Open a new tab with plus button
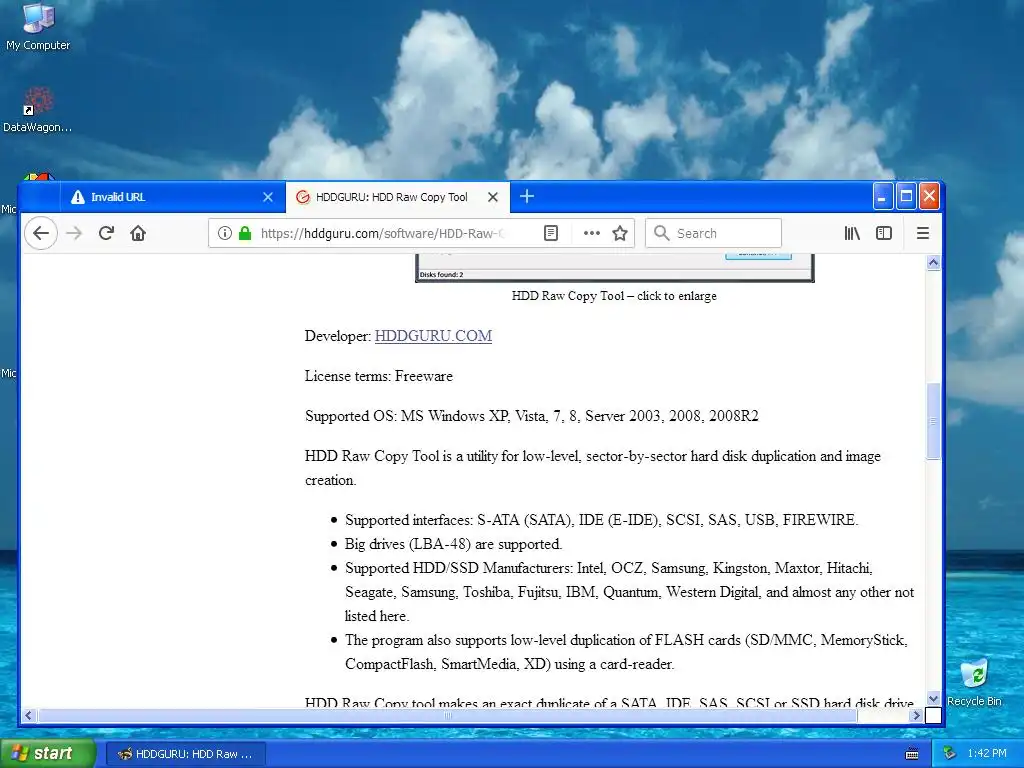Viewport: 1024px width, 768px height. pyautogui.click(x=527, y=196)
